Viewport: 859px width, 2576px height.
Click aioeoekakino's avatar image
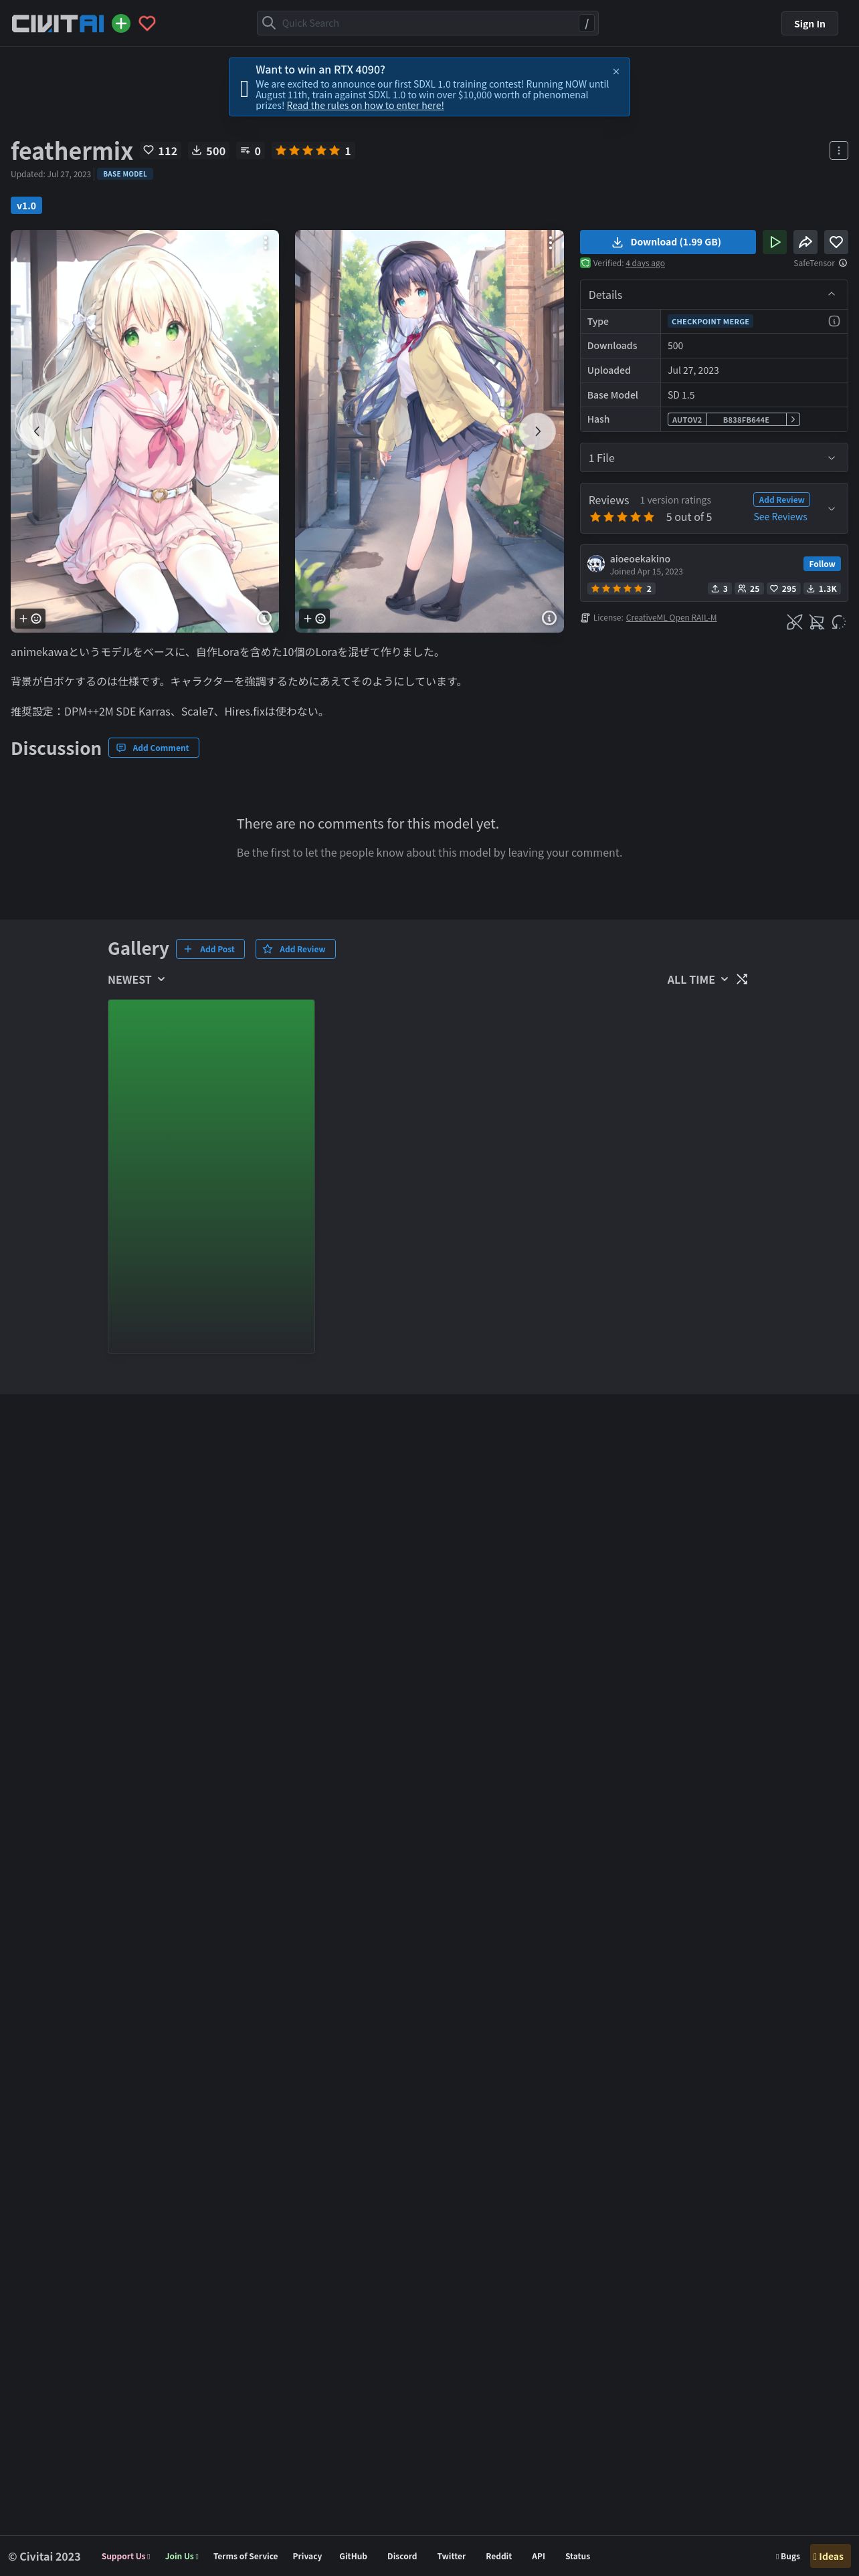coord(596,564)
